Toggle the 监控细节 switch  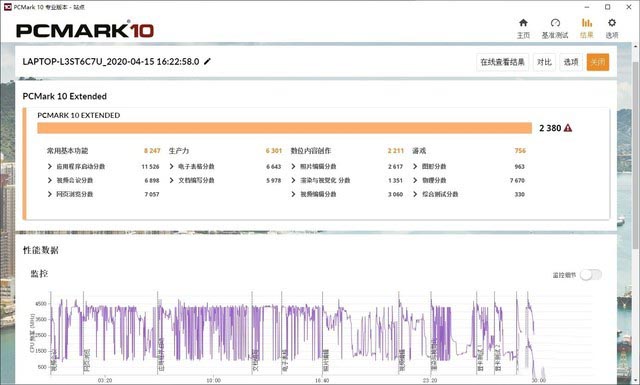tap(591, 275)
